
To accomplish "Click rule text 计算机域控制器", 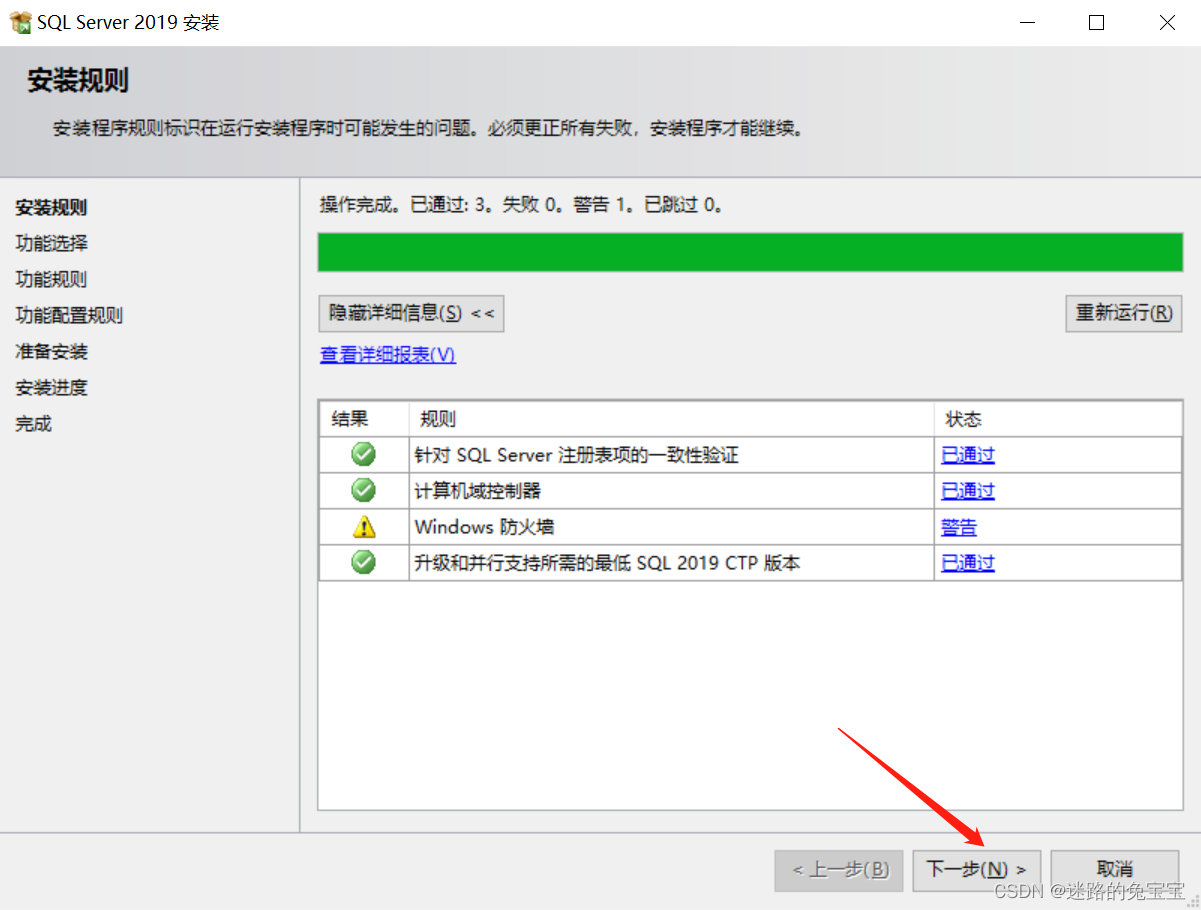I will (478, 491).
